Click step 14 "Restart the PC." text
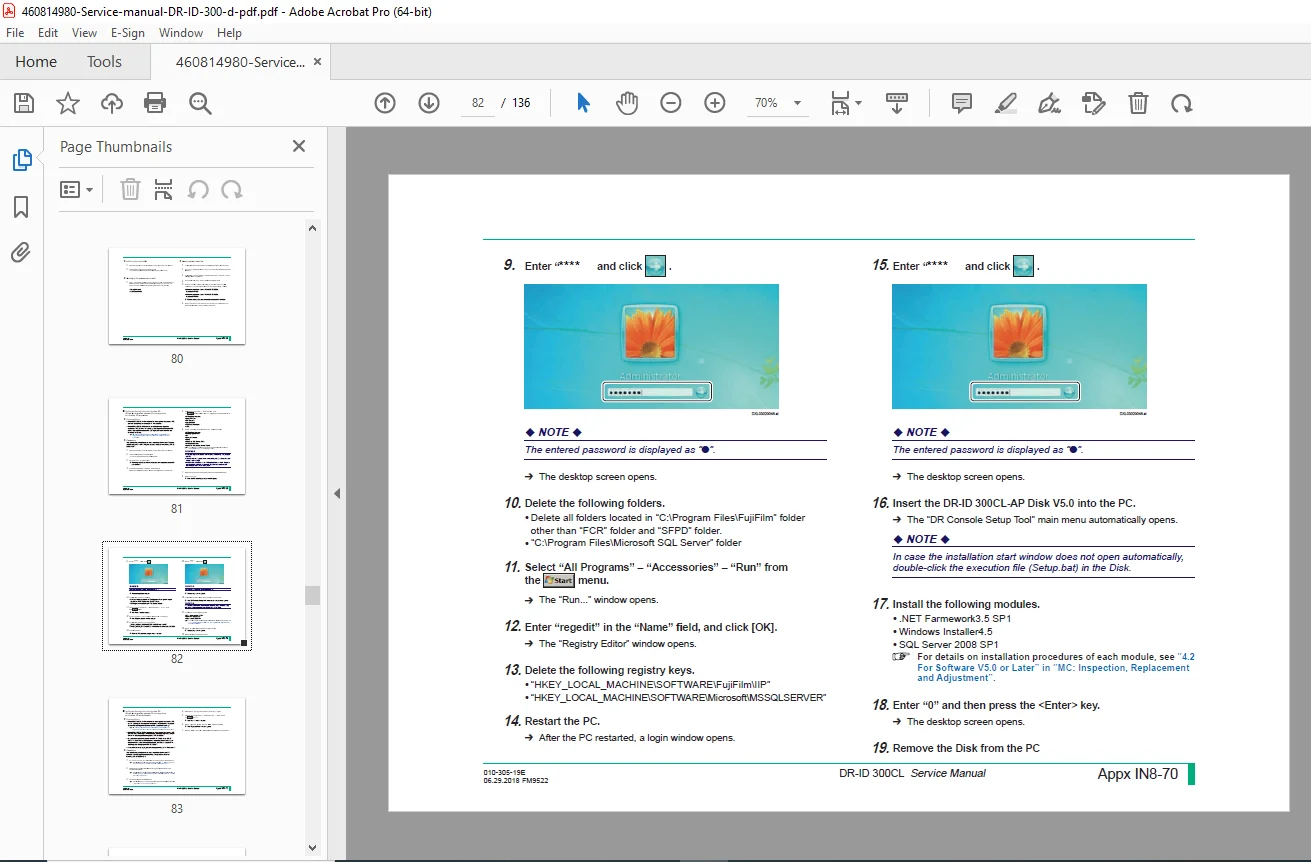The height and width of the screenshot is (862, 1311). click(x=562, y=721)
